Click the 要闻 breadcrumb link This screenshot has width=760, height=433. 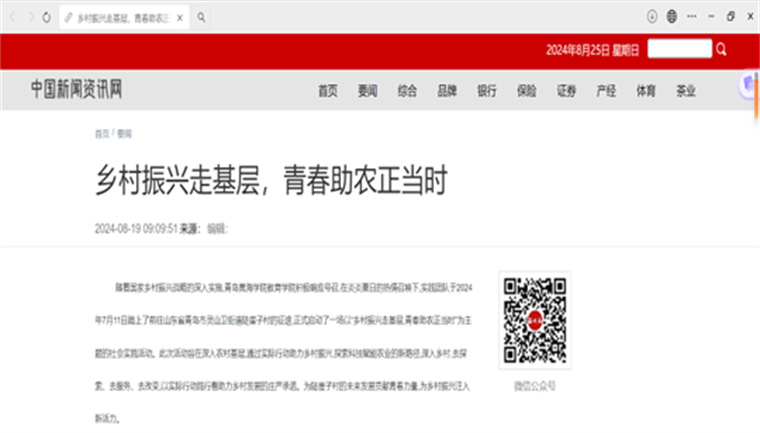124,133
